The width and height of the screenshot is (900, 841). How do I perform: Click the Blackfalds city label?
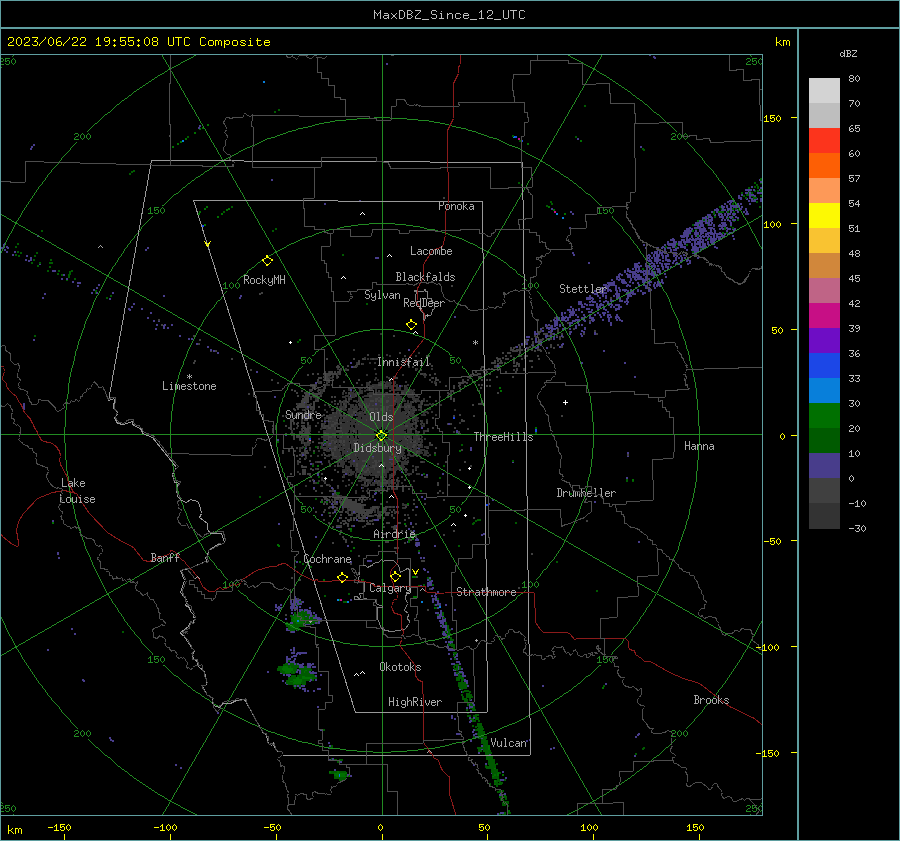[425, 277]
